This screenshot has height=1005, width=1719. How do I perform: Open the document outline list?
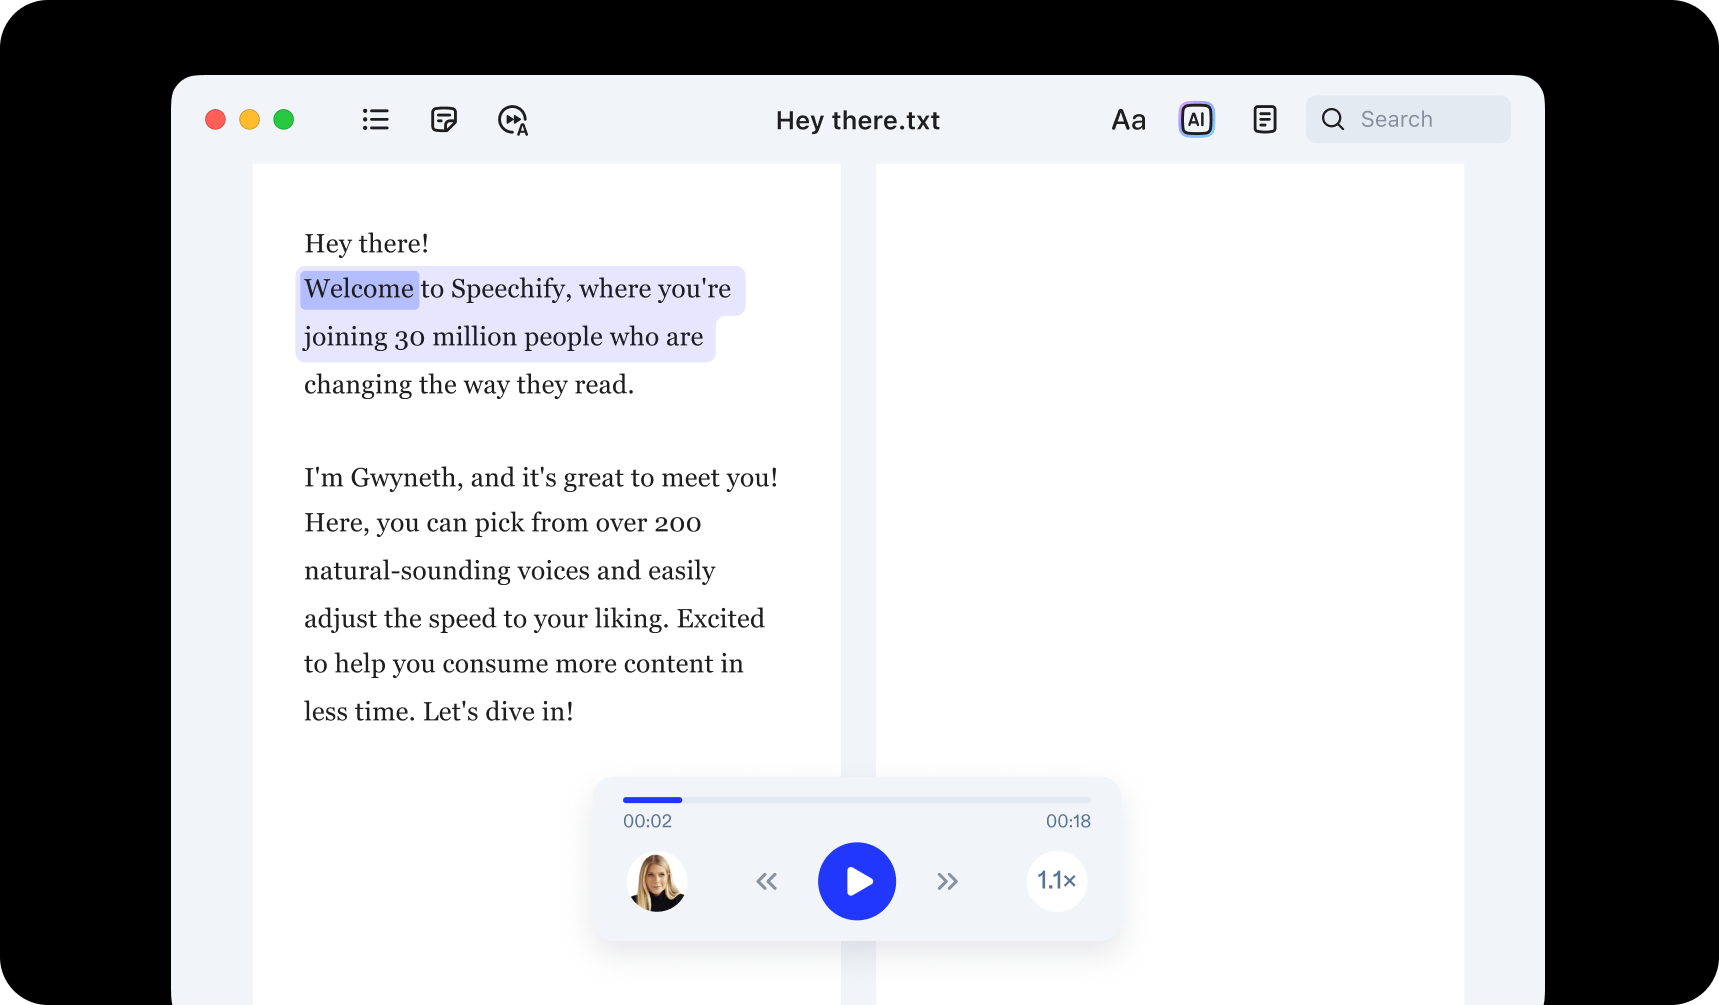[375, 119]
